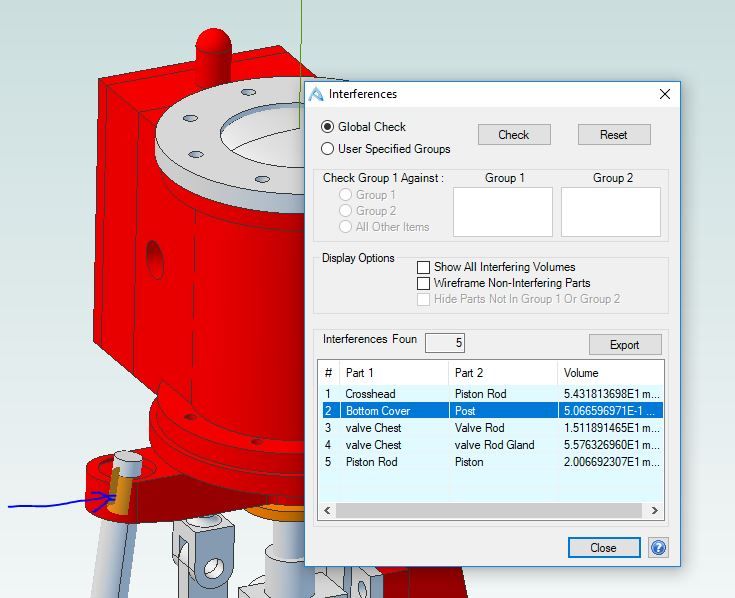The height and width of the screenshot is (598, 735).
Task: Click the Interferences dialog app logo icon
Action: (x=316, y=94)
